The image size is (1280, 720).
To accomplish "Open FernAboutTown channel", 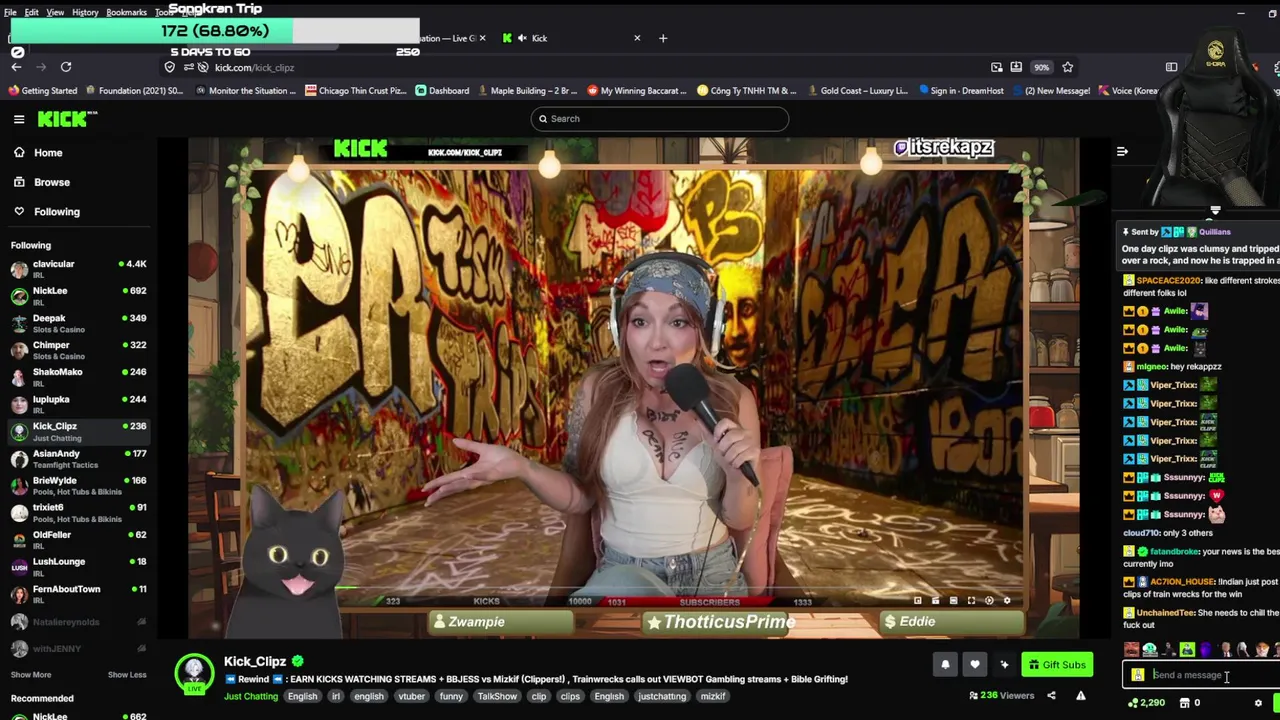I will point(78,594).
